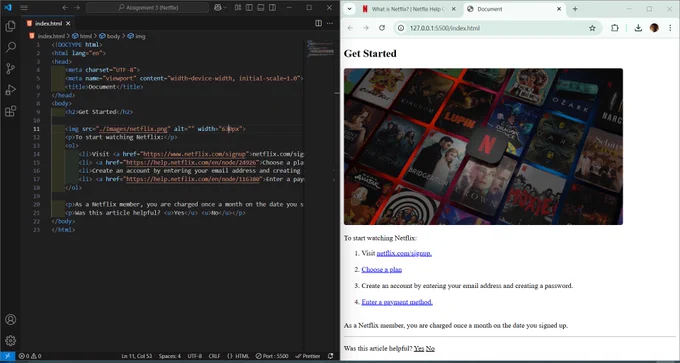Open the HTML language mode selector
This screenshot has width=680, height=363.
pos(239,356)
